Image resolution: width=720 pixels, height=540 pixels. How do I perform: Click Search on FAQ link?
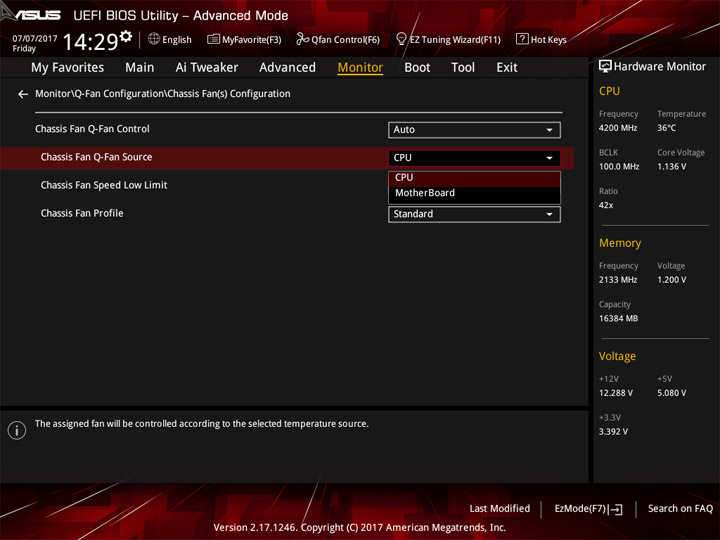point(680,509)
